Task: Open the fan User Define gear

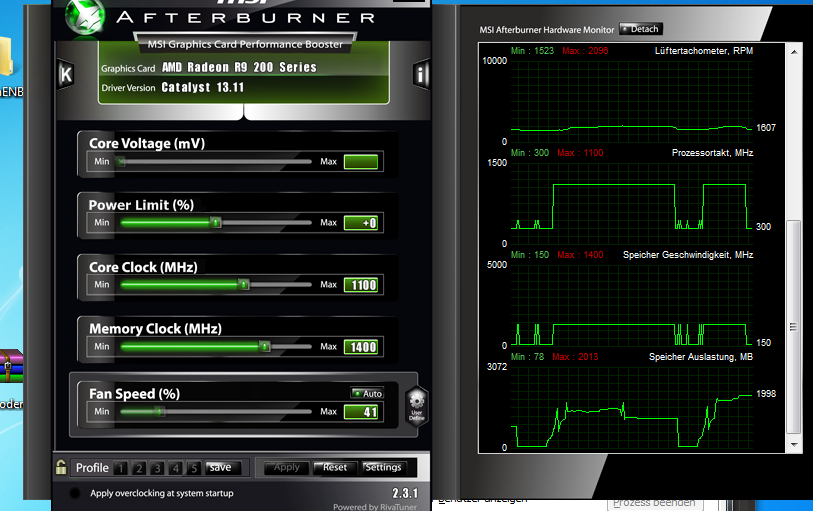Action: point(417,406)
